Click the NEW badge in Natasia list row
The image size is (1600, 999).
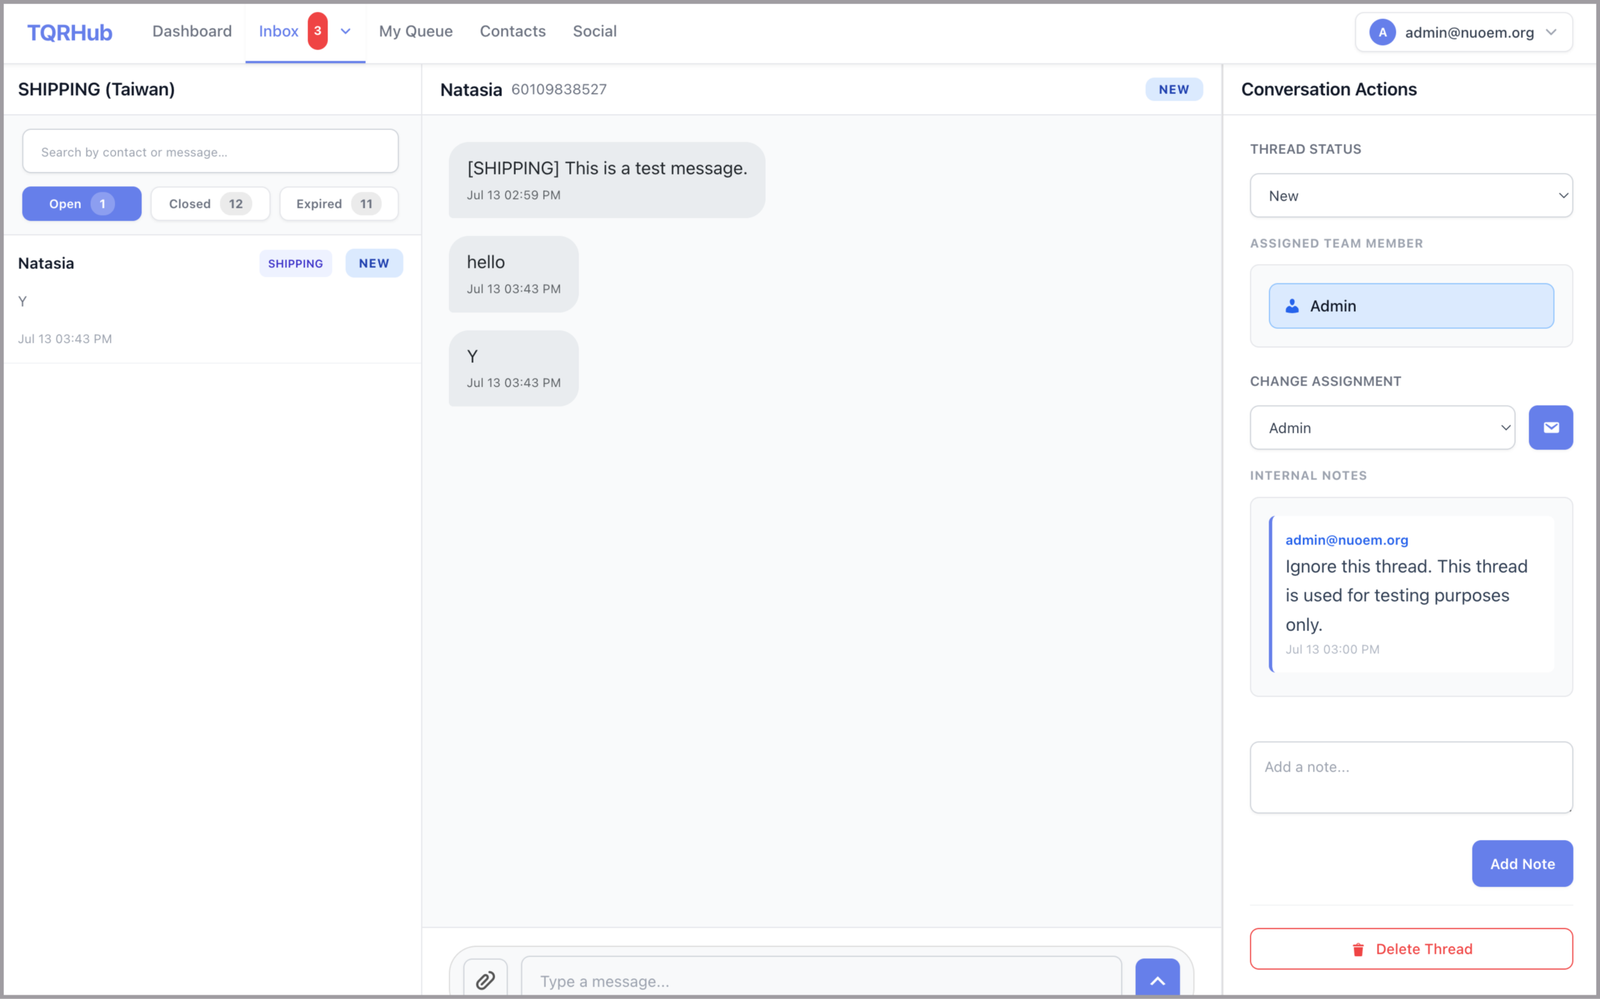pyautogui.click(x=374, y=263)
